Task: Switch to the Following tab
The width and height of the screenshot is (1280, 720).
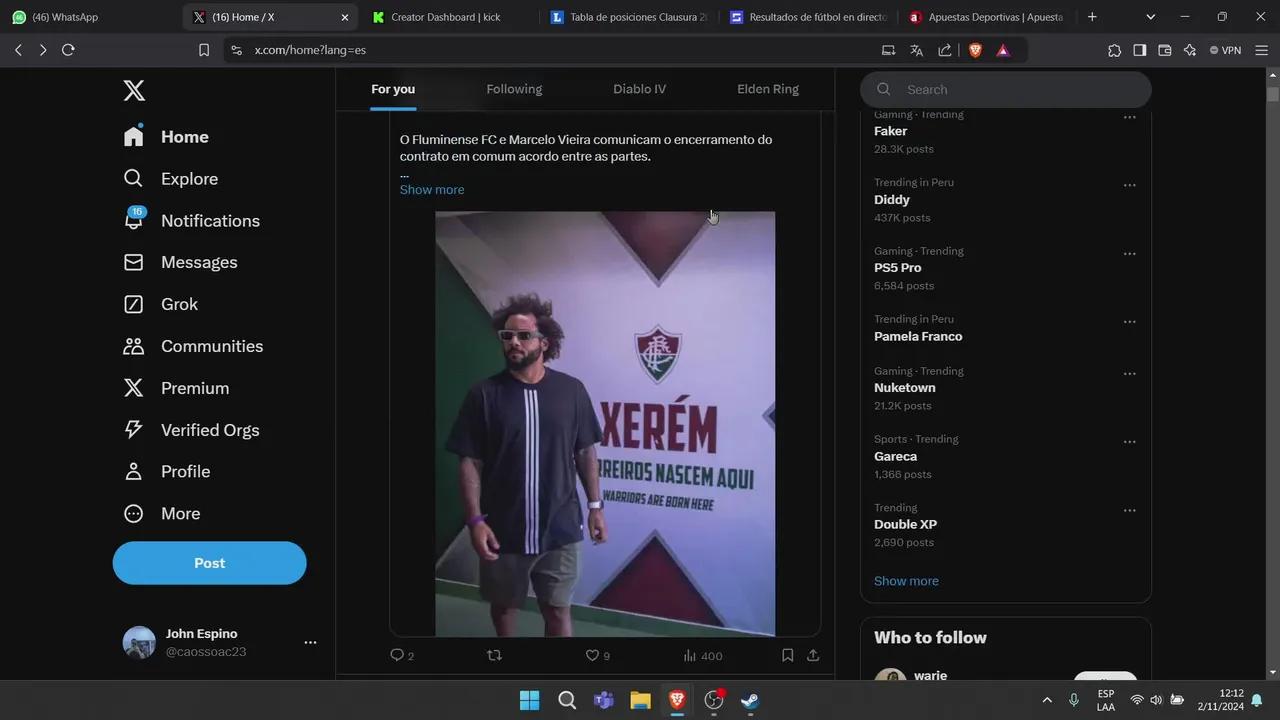Action: tap(514, 89)
